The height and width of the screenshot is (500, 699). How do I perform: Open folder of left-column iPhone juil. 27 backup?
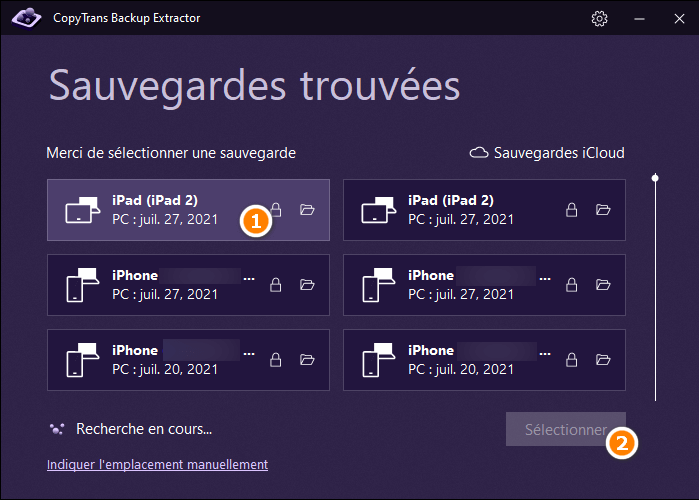(307, 284)
